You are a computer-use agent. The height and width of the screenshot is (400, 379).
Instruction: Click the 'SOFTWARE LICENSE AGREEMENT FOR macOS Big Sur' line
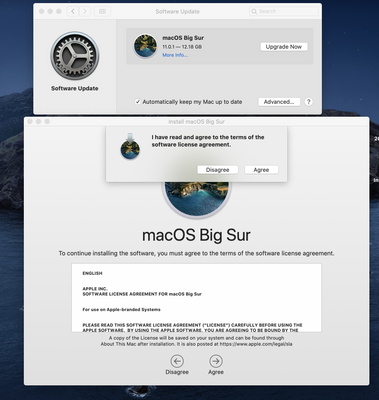[142, 294]
